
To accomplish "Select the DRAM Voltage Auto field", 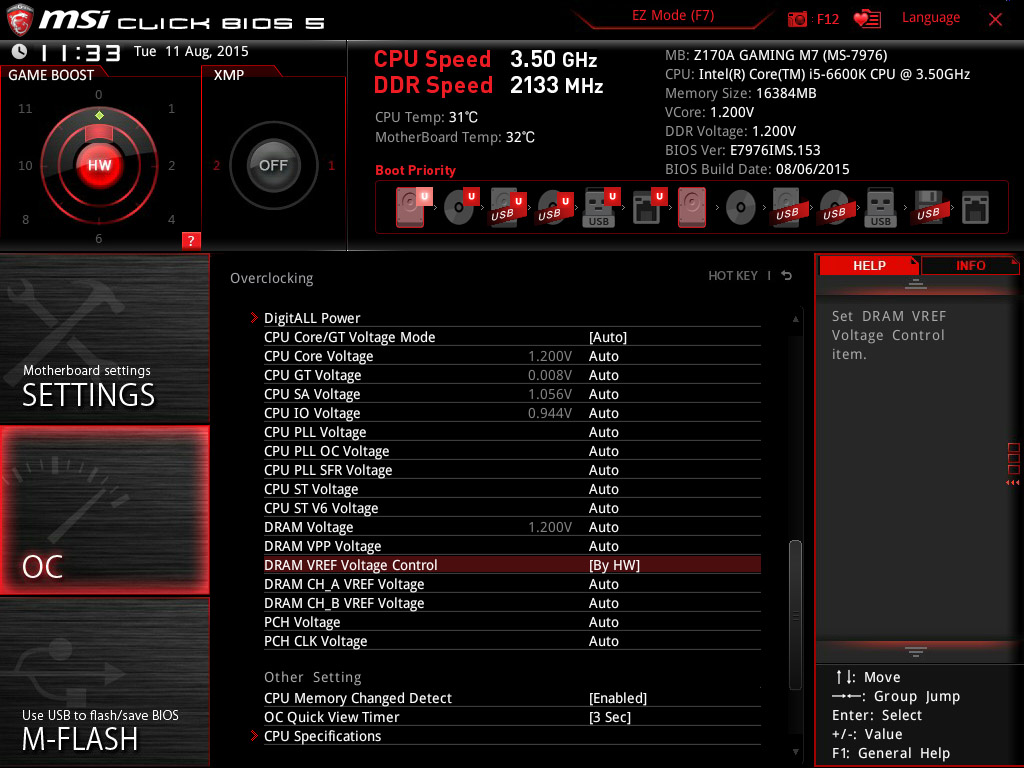I will click(x=604, y=527).
